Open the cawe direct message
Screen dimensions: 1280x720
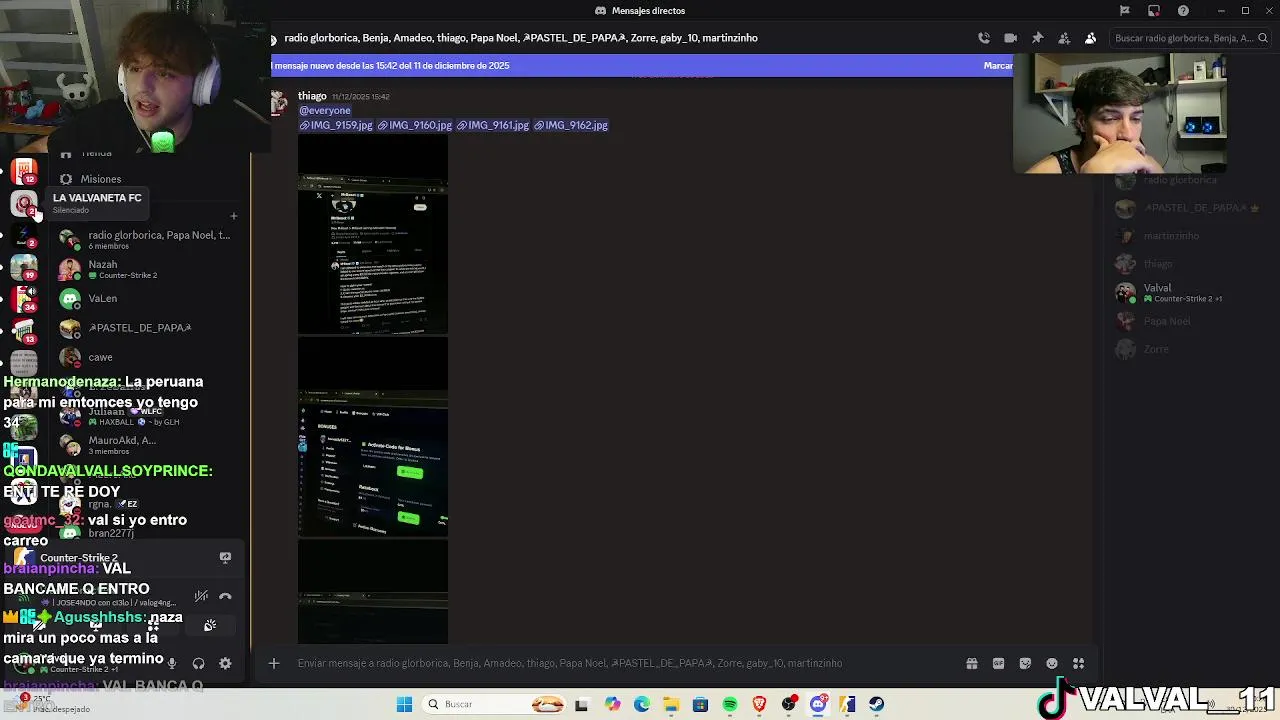148,357
